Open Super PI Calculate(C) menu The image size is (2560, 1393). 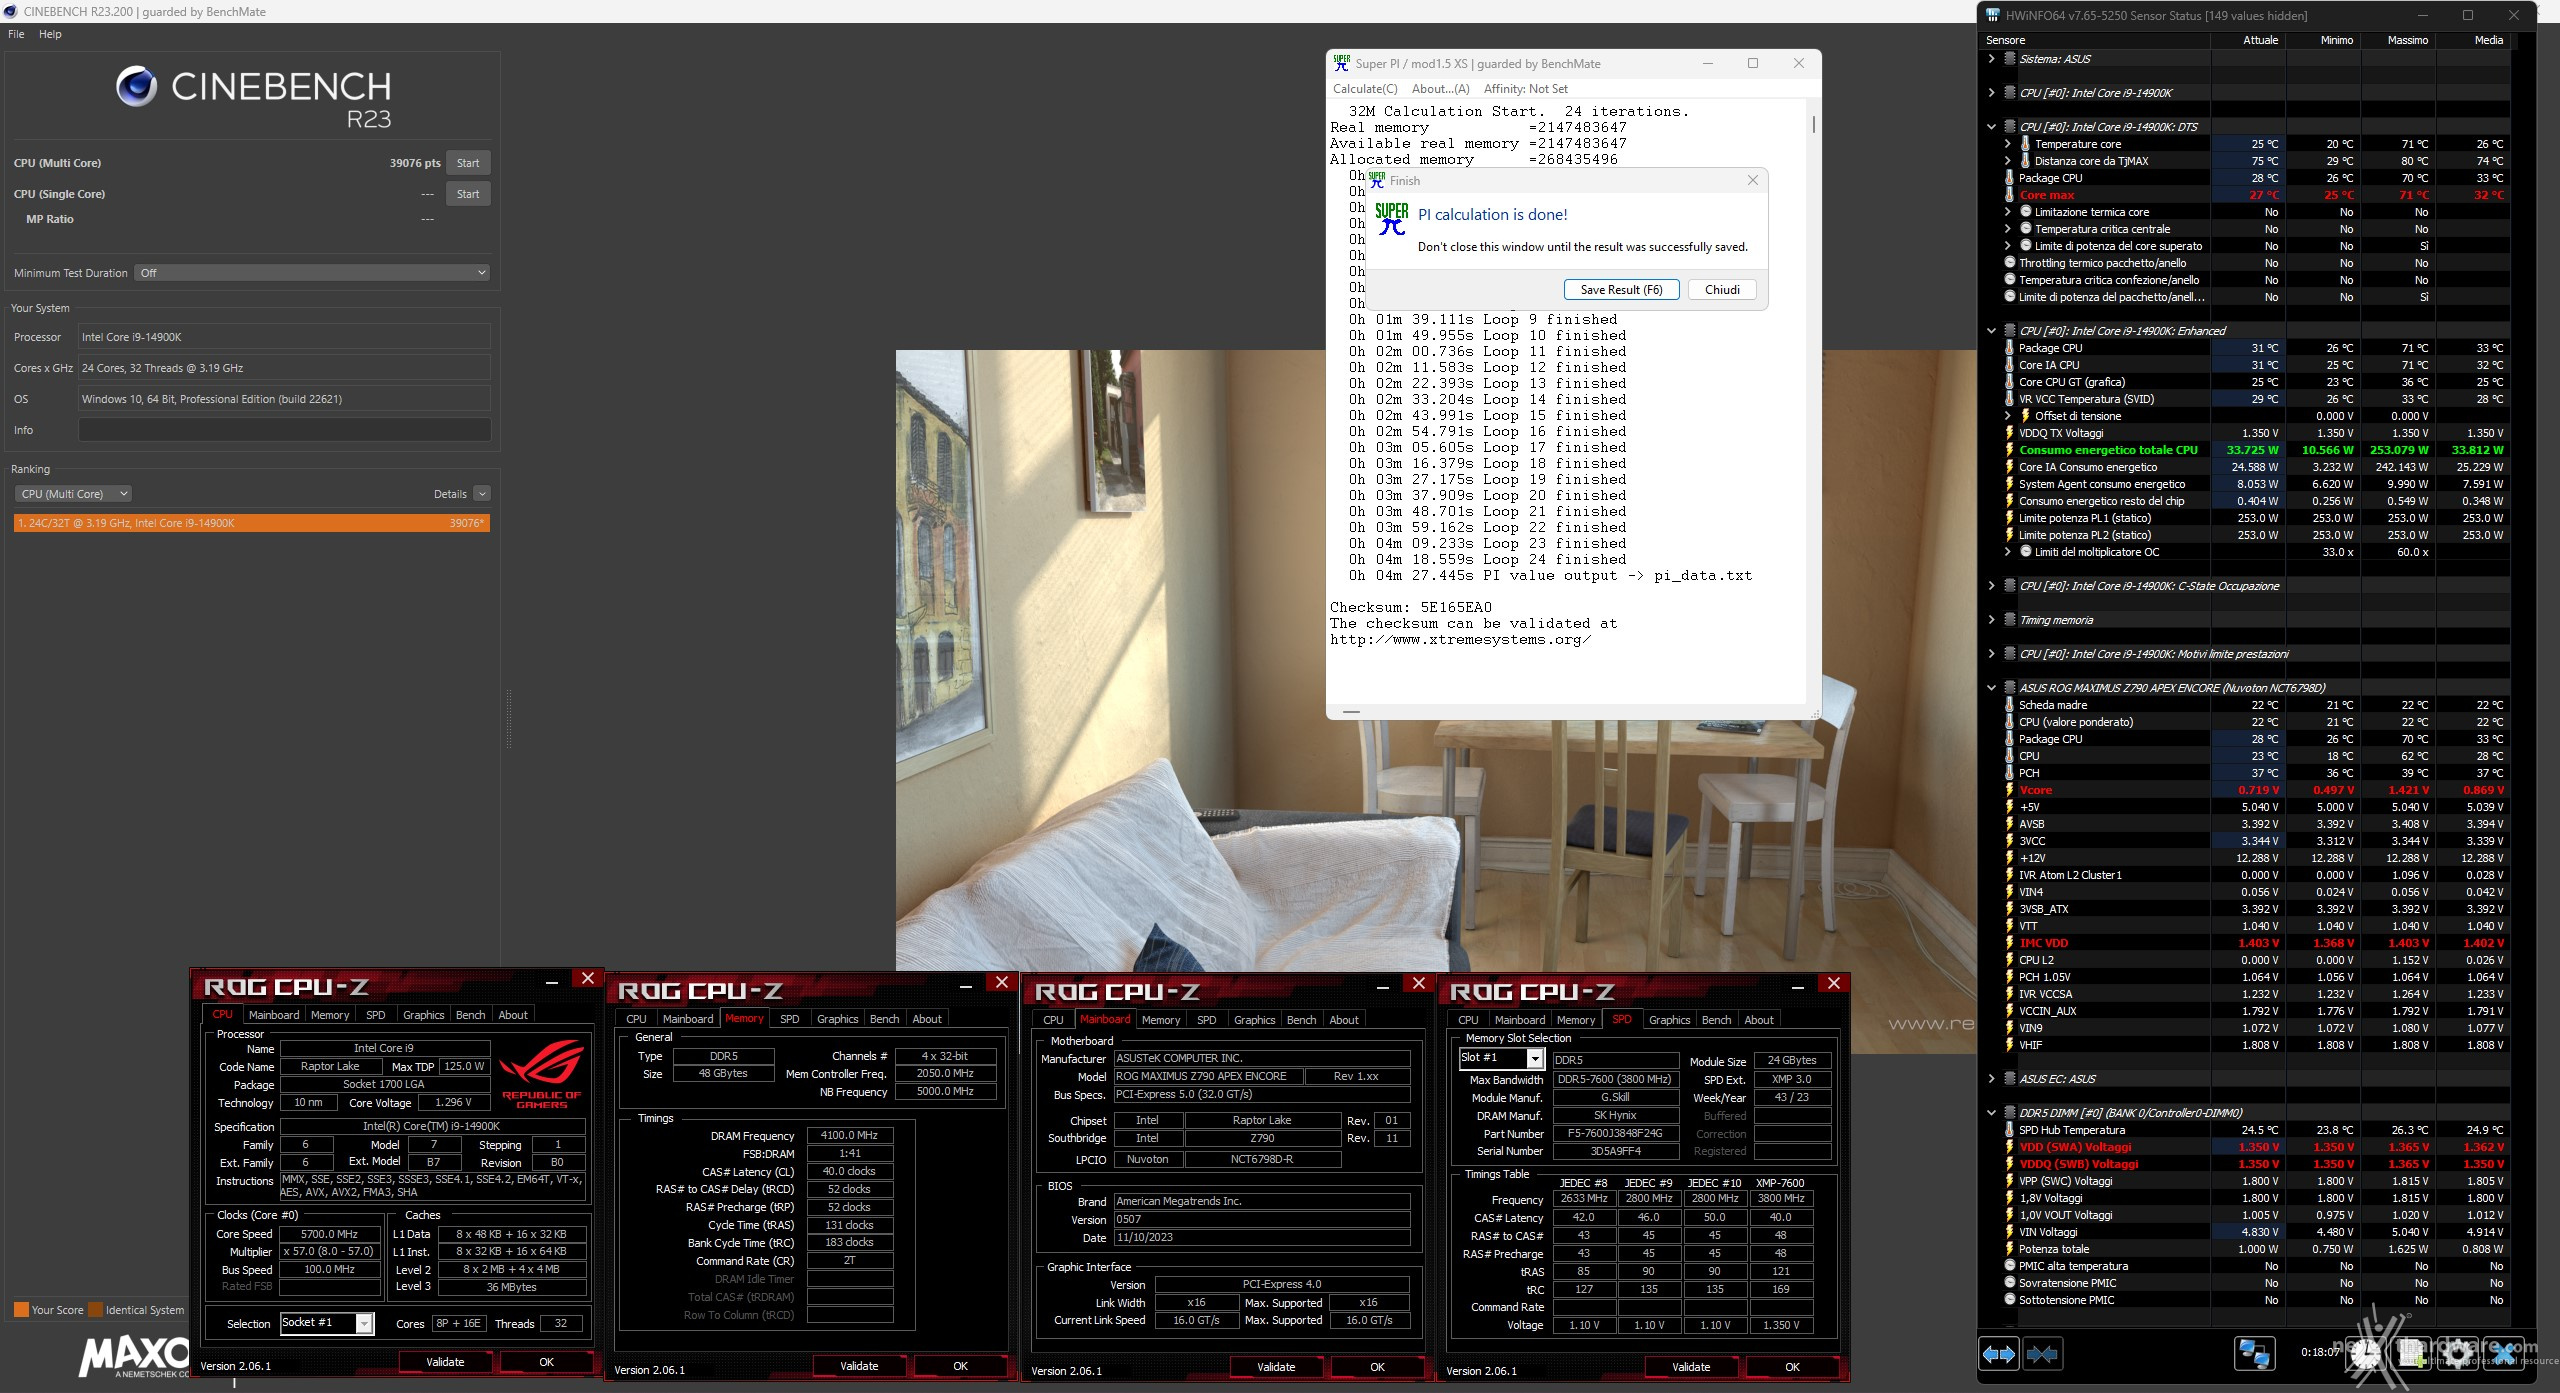click(x=1365, y=89)
